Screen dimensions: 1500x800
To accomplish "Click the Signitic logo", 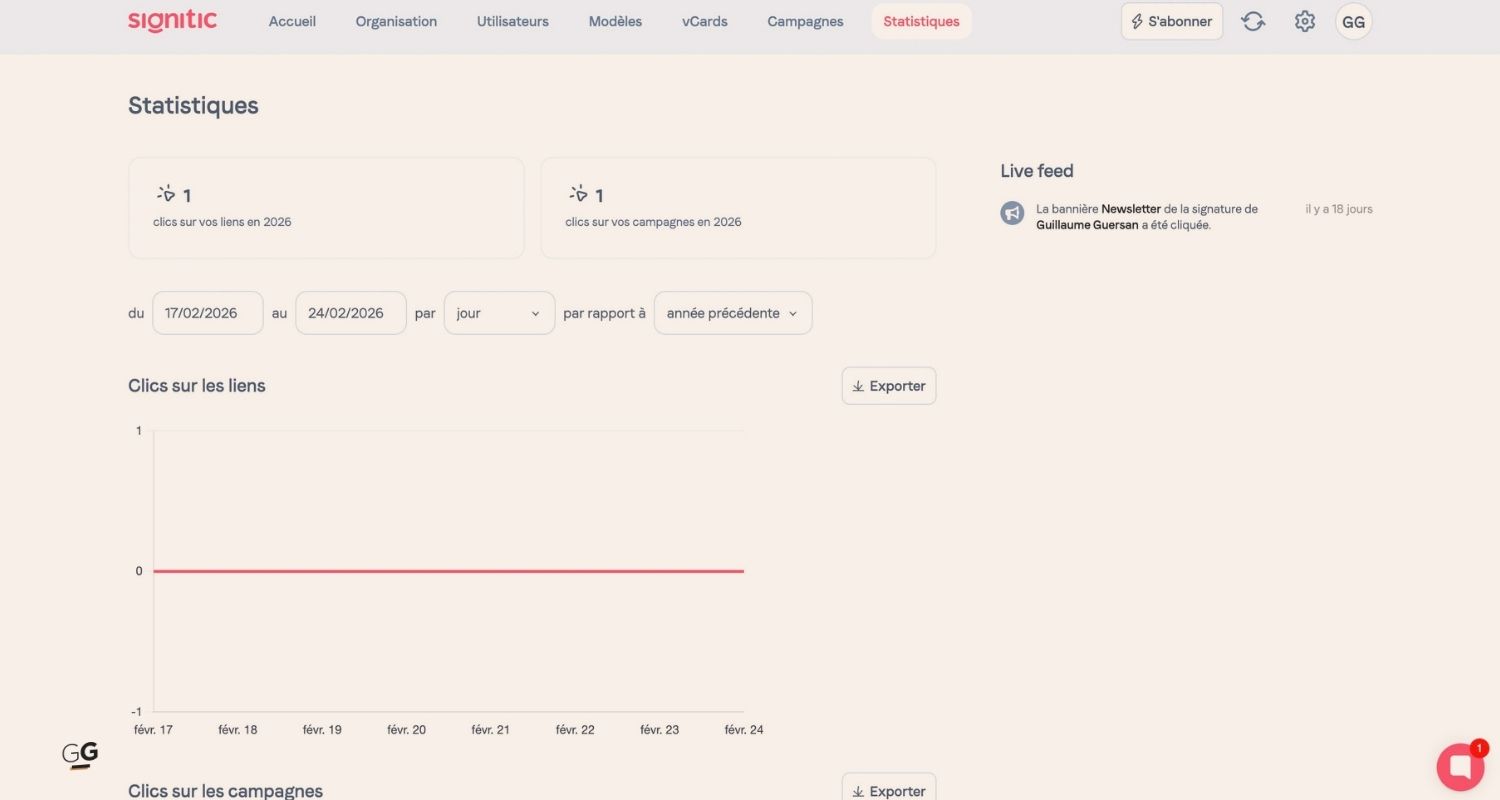I will point(172,21).
